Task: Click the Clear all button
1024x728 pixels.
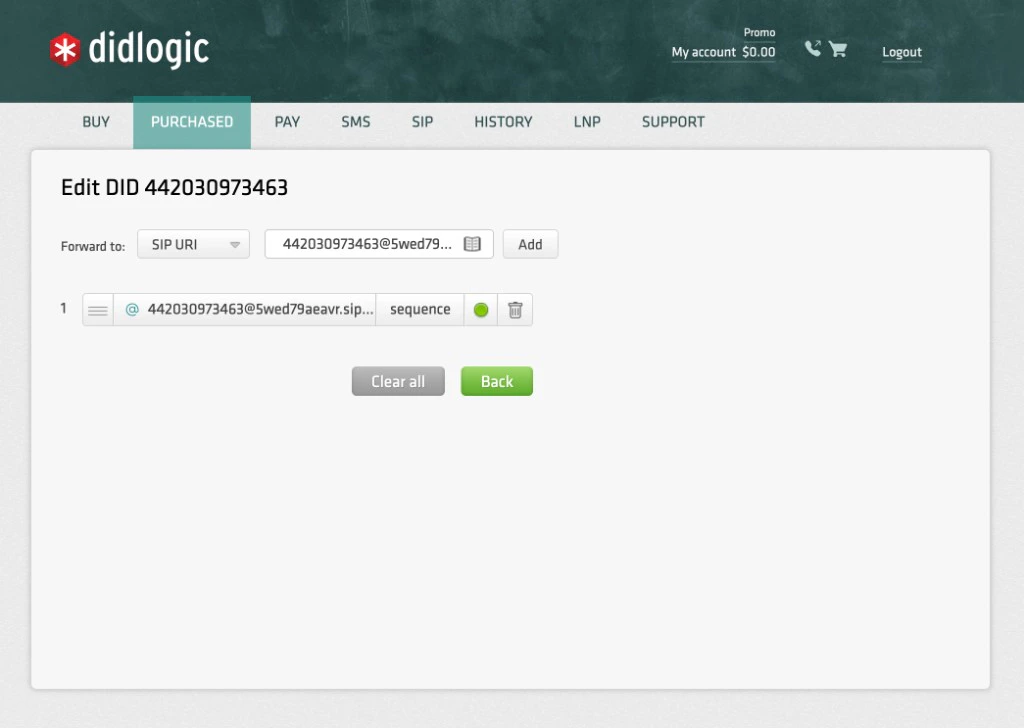Action: [x=397, y=381]
